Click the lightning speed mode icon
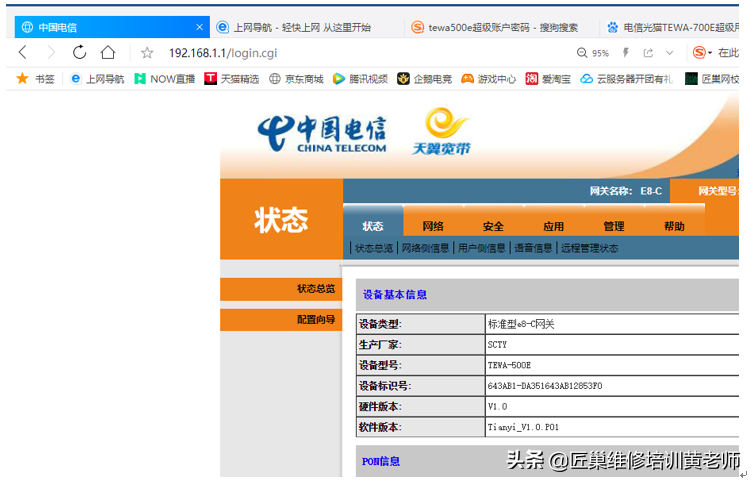This screenshot has height=484, width=754. 626,52
